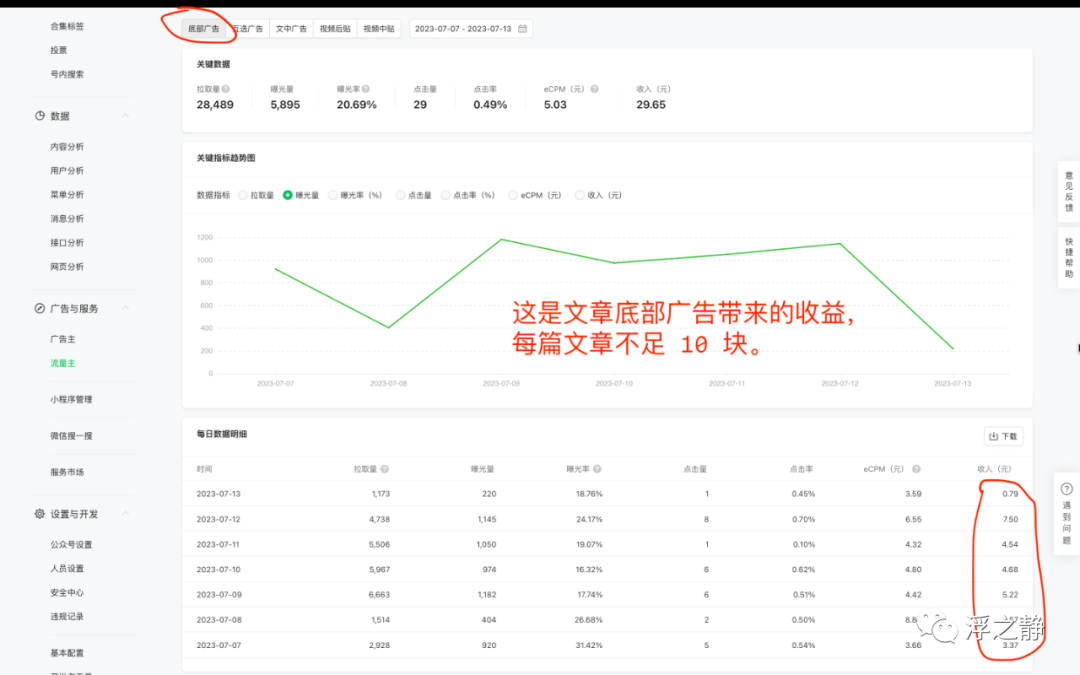Screen dimensions: 1080x675
Task: Open the calendar icon in date range
Action: pyautogui.click(x=523, y=29)
